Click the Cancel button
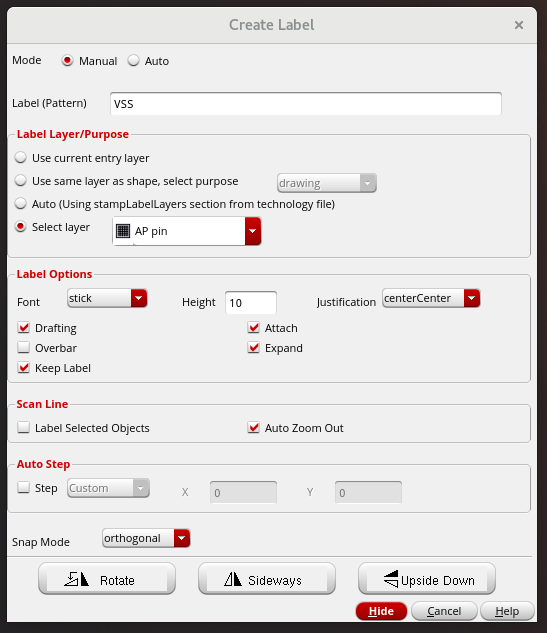The width and height of the screenshot is (547, 633). pos(444,611)
